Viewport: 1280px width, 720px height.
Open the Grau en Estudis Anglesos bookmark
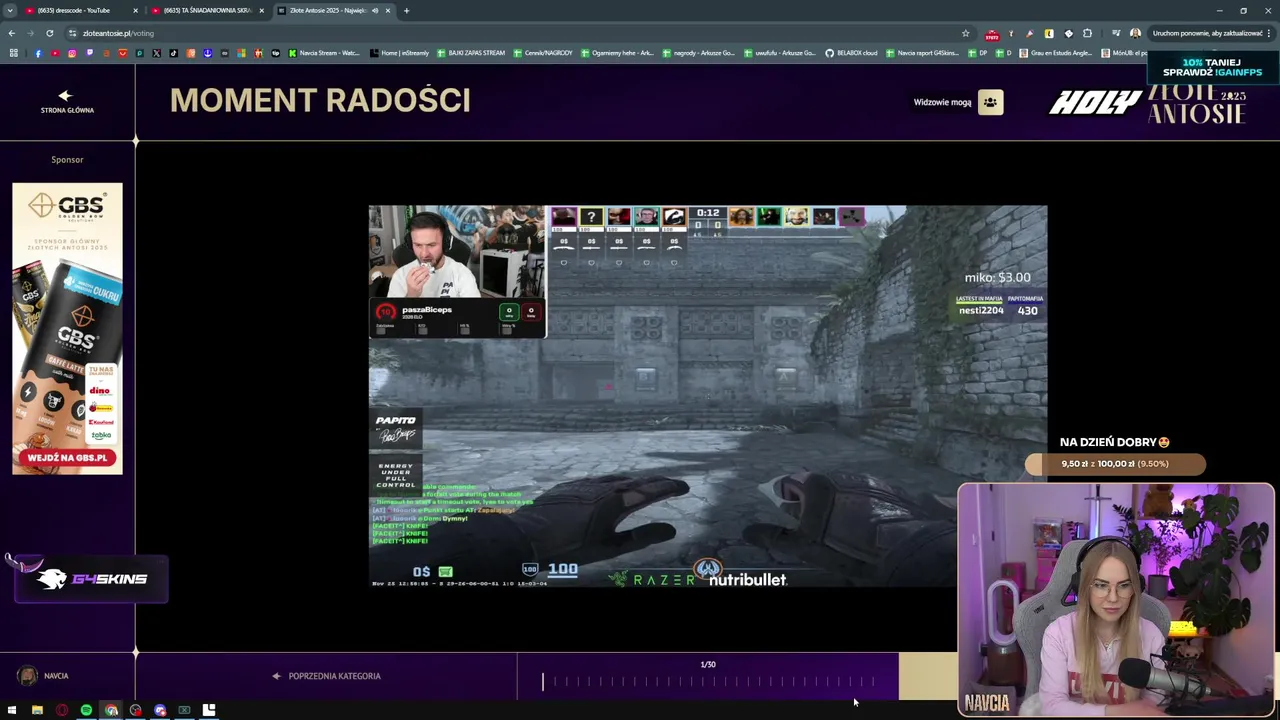1056,53
